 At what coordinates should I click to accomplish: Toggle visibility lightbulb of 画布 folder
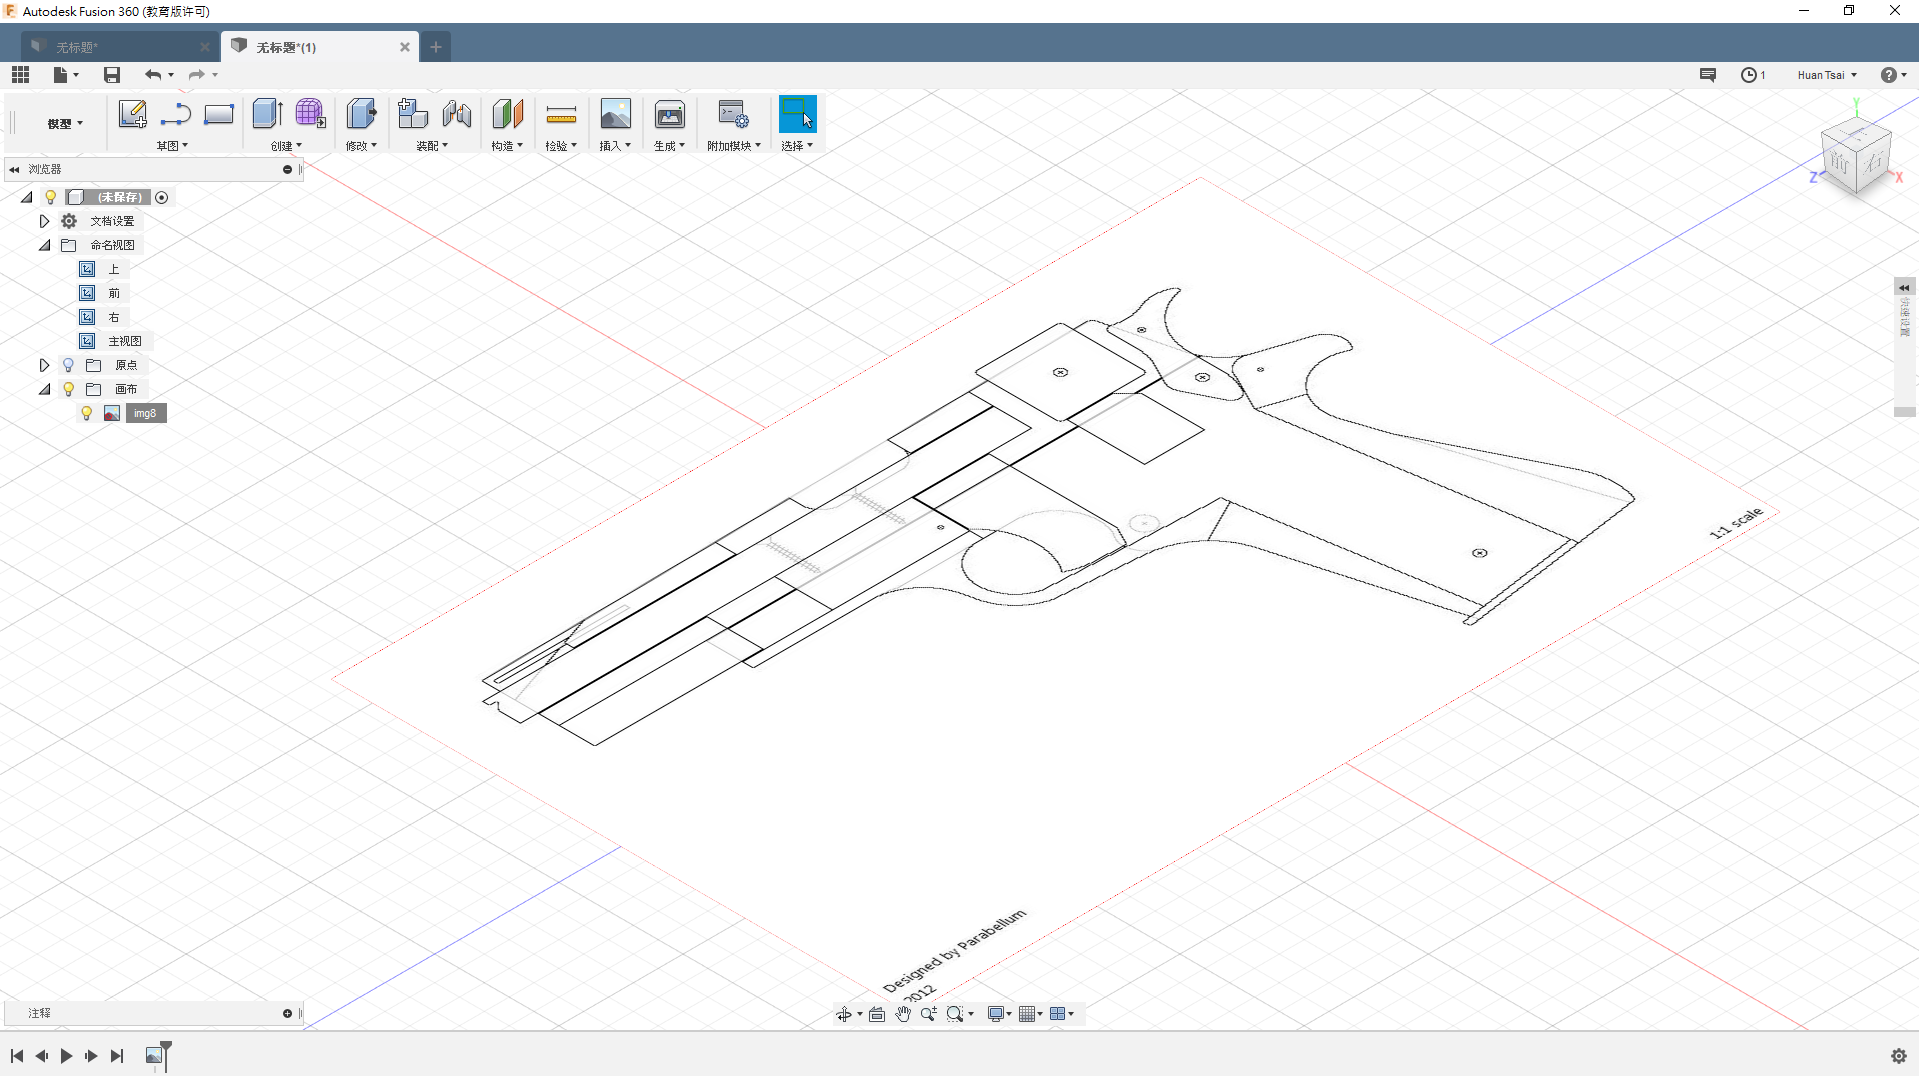click(x=68, y=389)
